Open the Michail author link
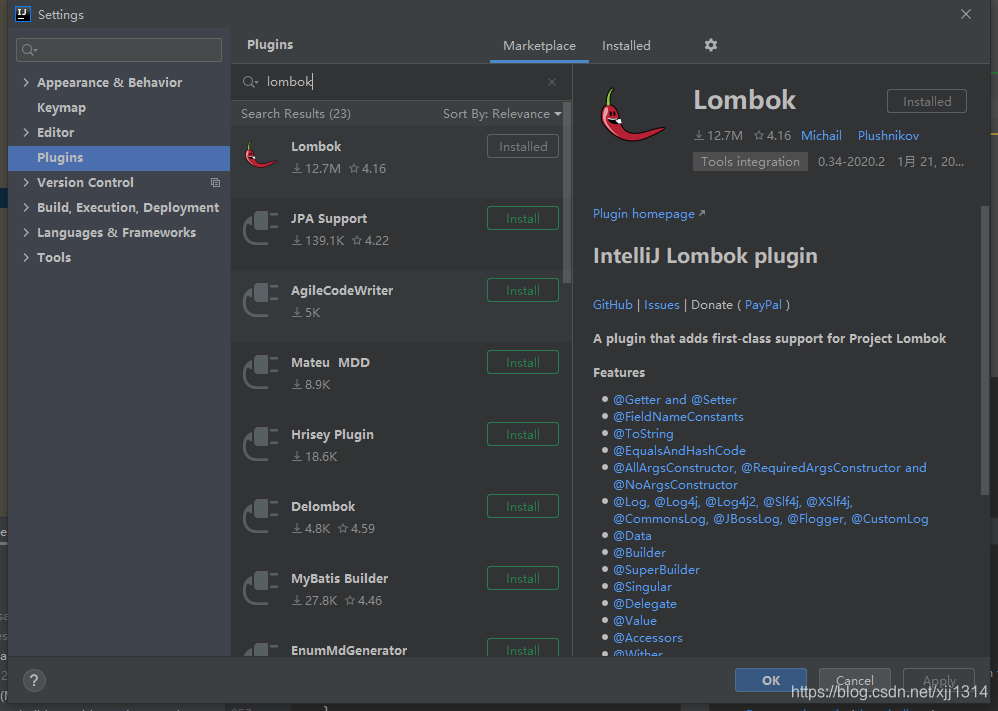The image size is (998, 711). pyautogui.click(x=821, y=136)
